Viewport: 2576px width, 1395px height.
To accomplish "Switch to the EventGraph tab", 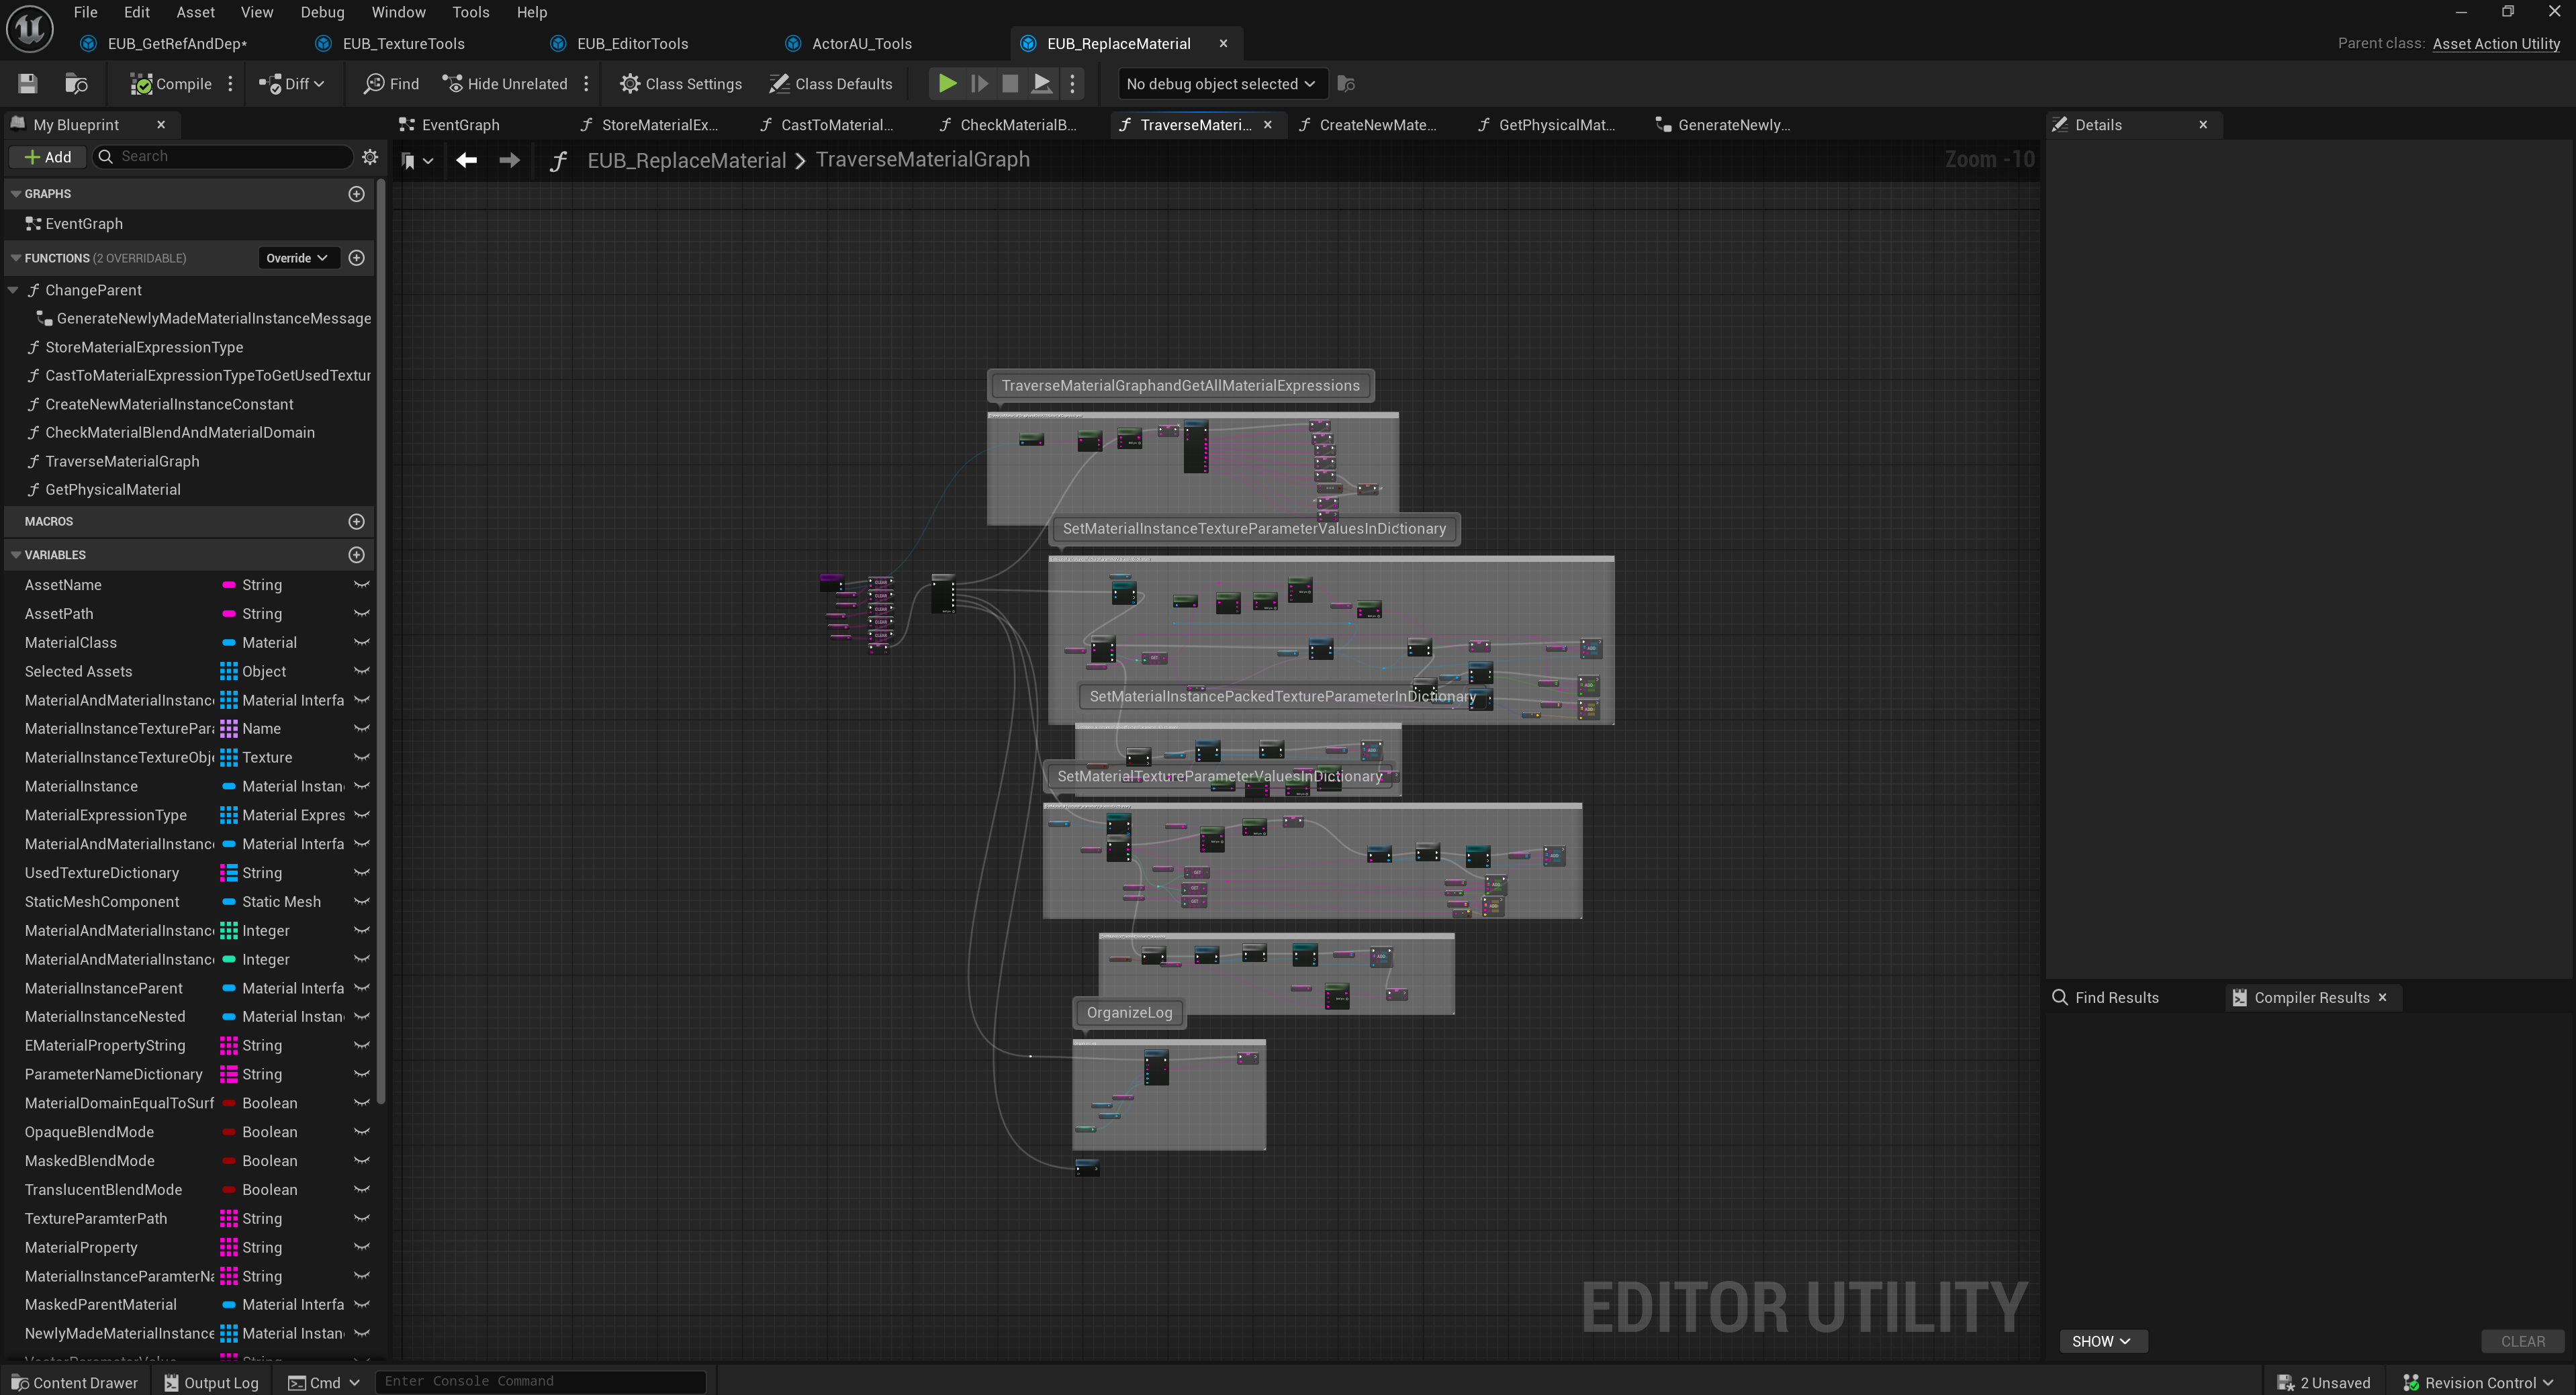I will pos(449,125).
